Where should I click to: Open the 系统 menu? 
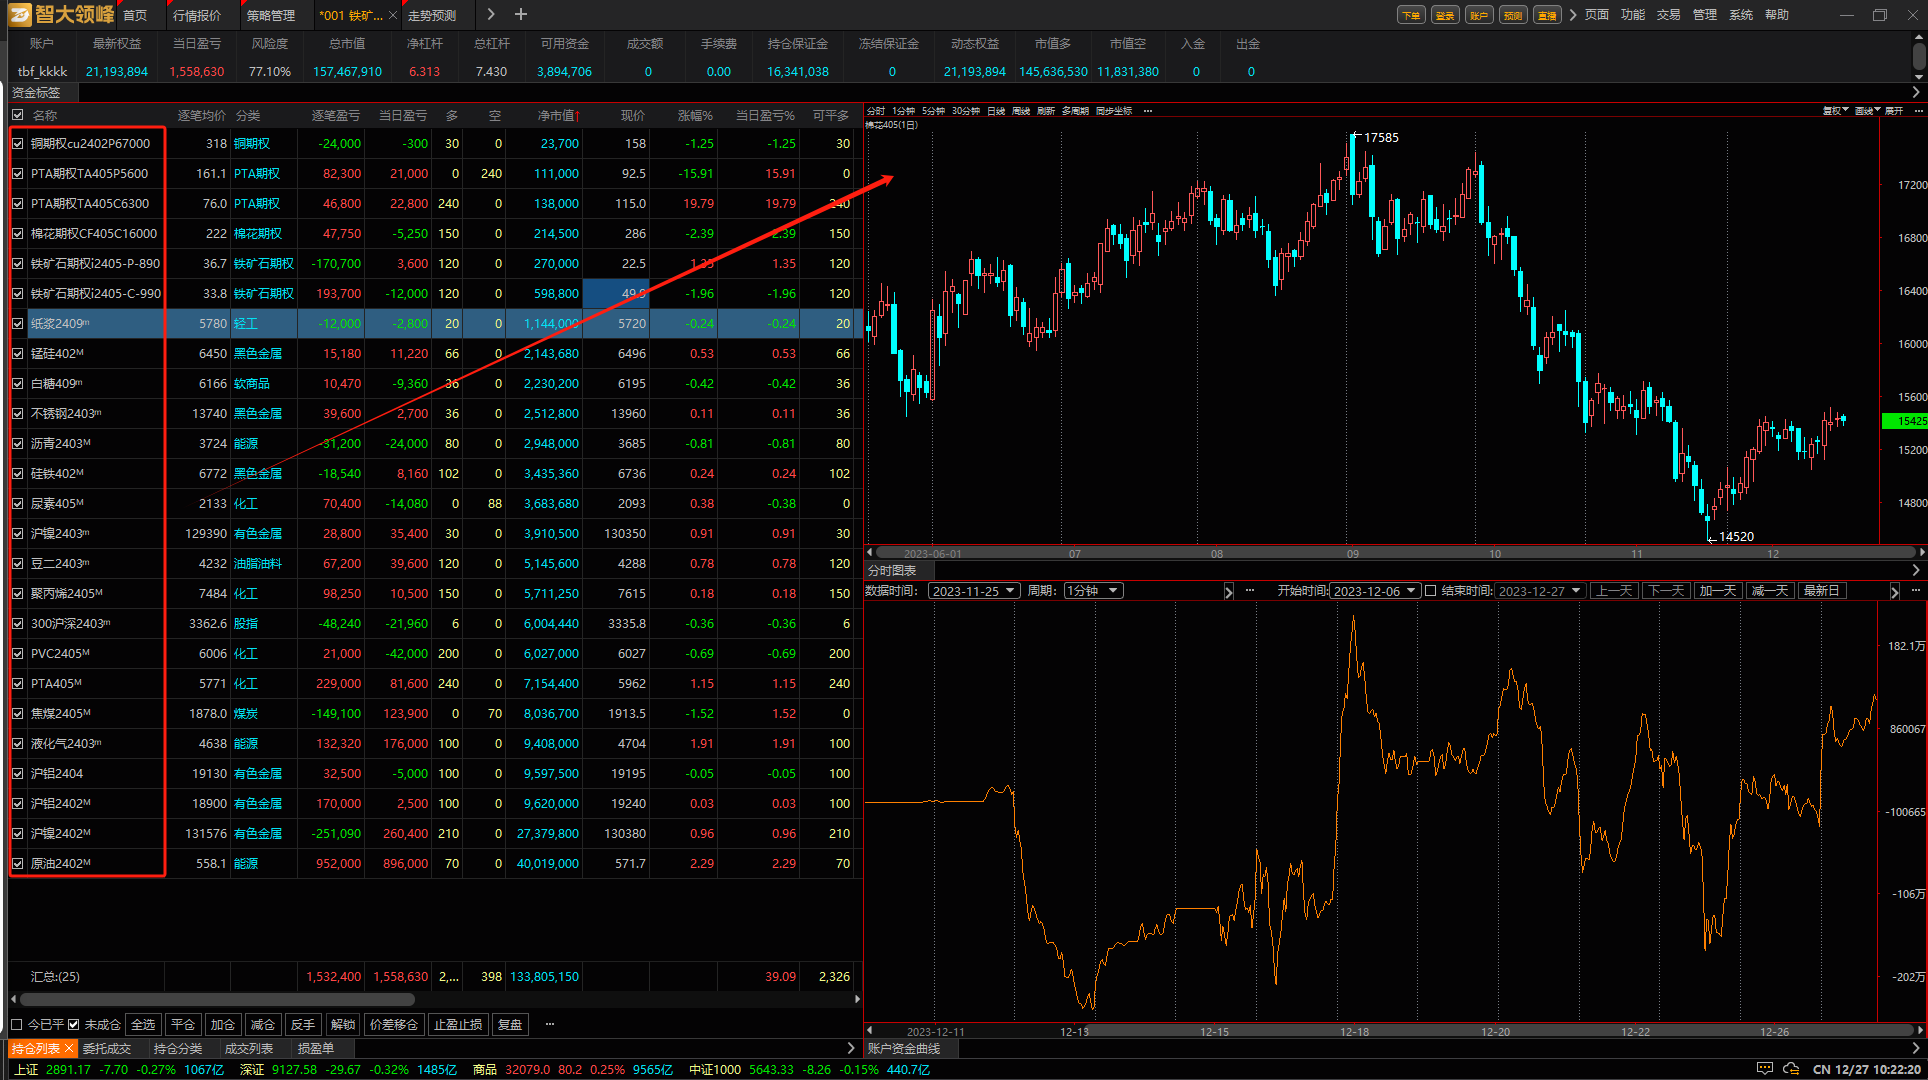[x=1741, y=15]
